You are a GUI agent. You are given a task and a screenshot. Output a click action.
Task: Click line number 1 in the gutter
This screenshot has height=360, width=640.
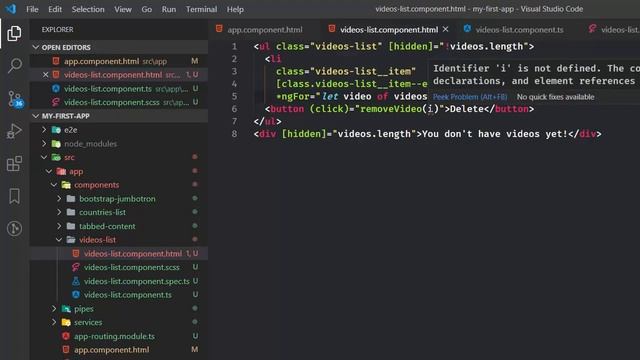[x=234, y=47]
